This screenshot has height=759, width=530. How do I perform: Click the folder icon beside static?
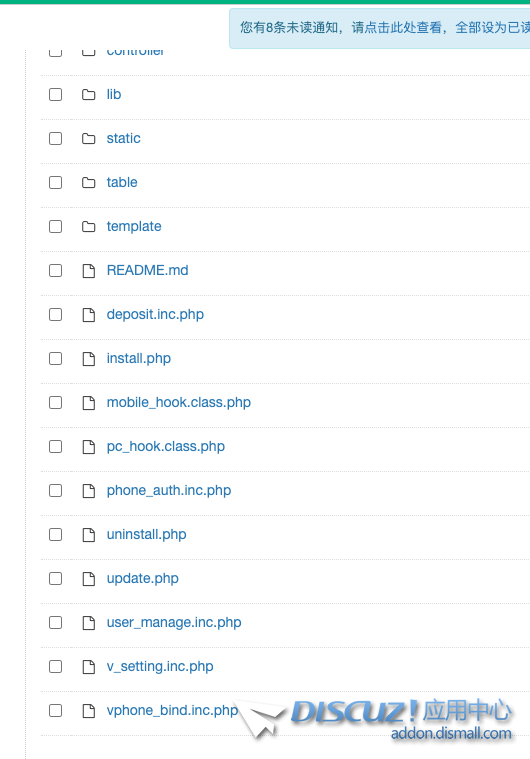89,138
